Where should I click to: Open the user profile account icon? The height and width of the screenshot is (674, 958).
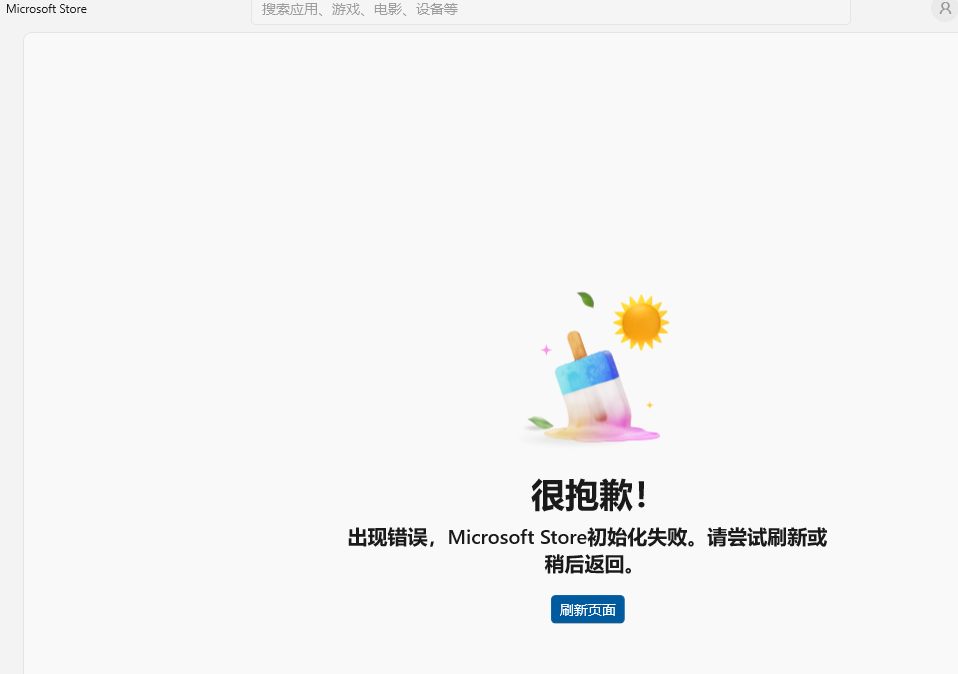click(x=945, y=9)
